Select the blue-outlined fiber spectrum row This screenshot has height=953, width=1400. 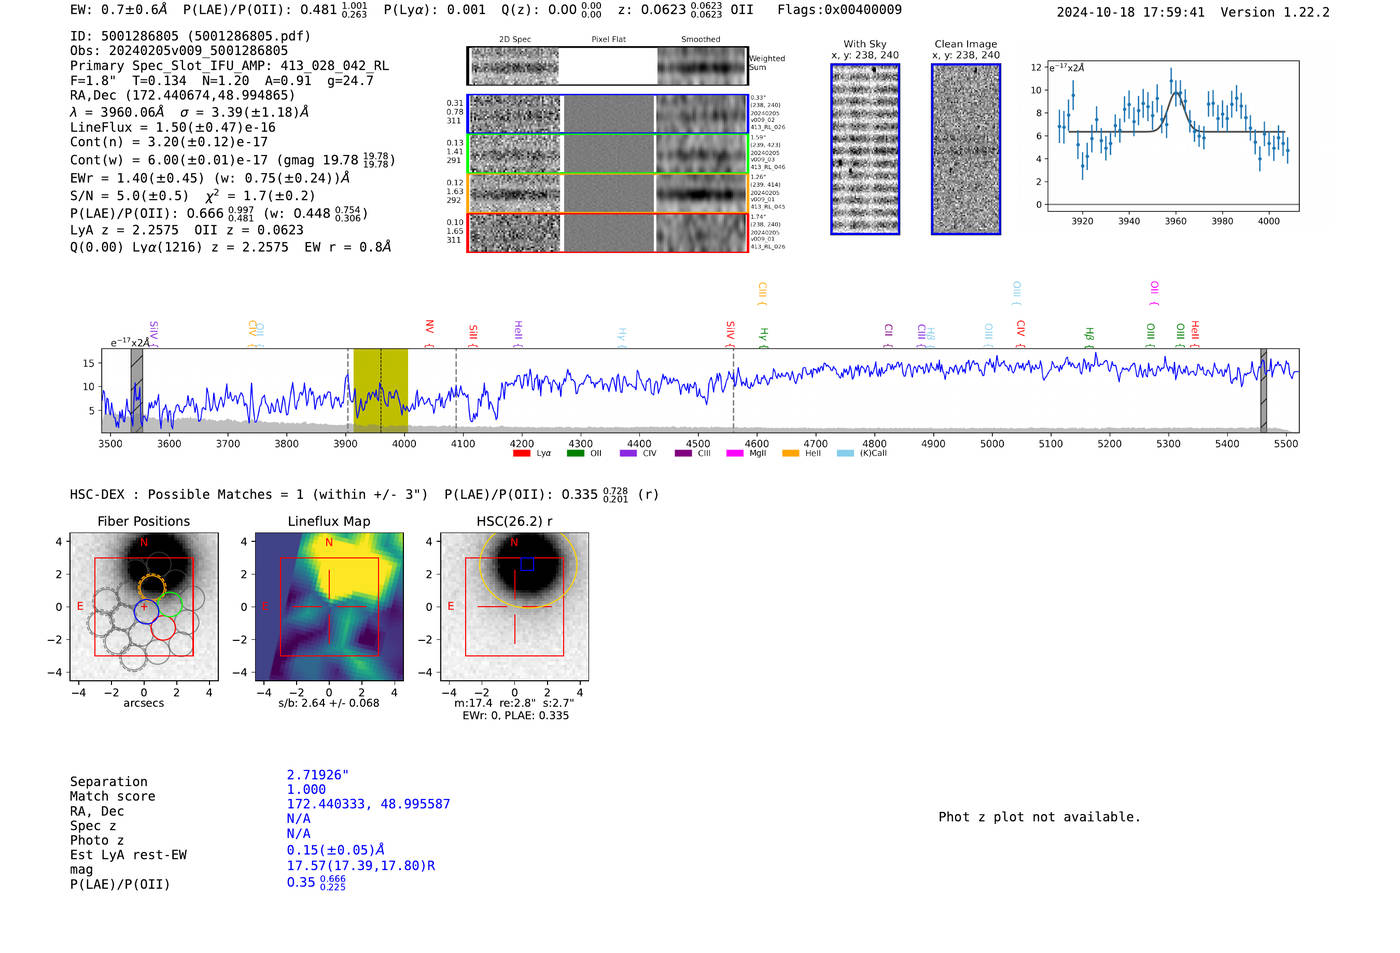607,114
